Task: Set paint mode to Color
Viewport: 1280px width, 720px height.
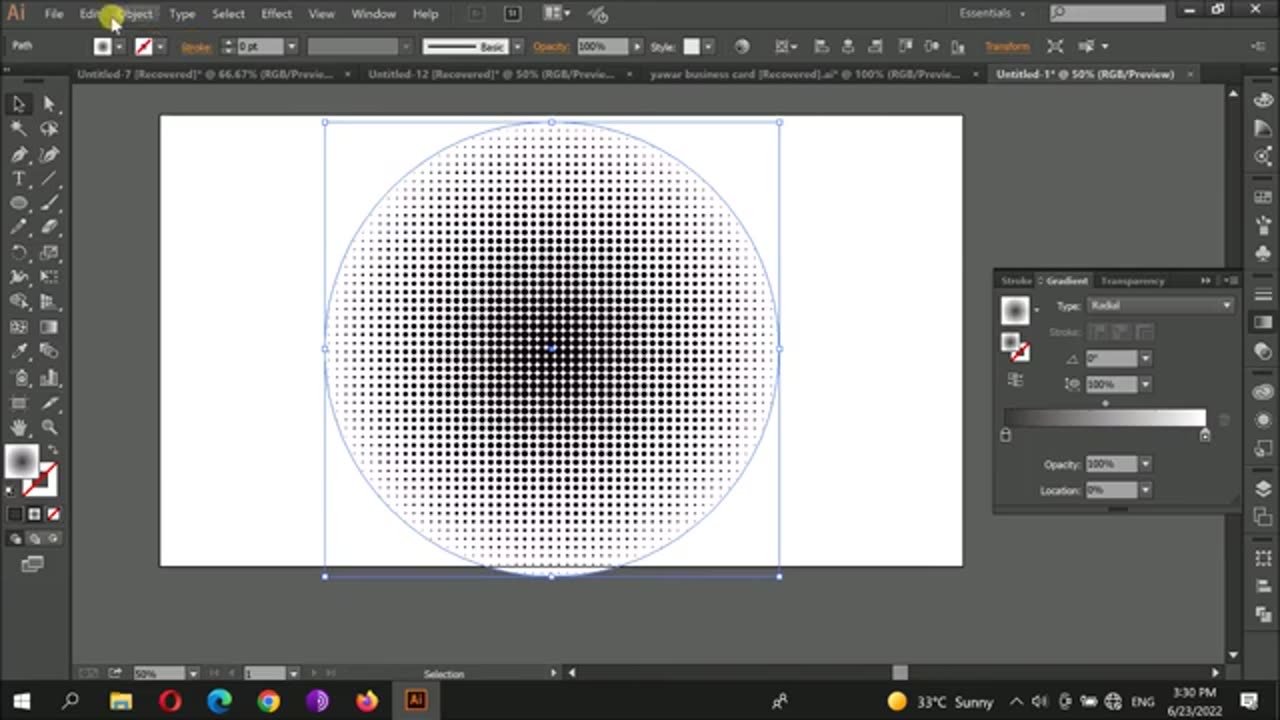Action: [x=15, y=514]
